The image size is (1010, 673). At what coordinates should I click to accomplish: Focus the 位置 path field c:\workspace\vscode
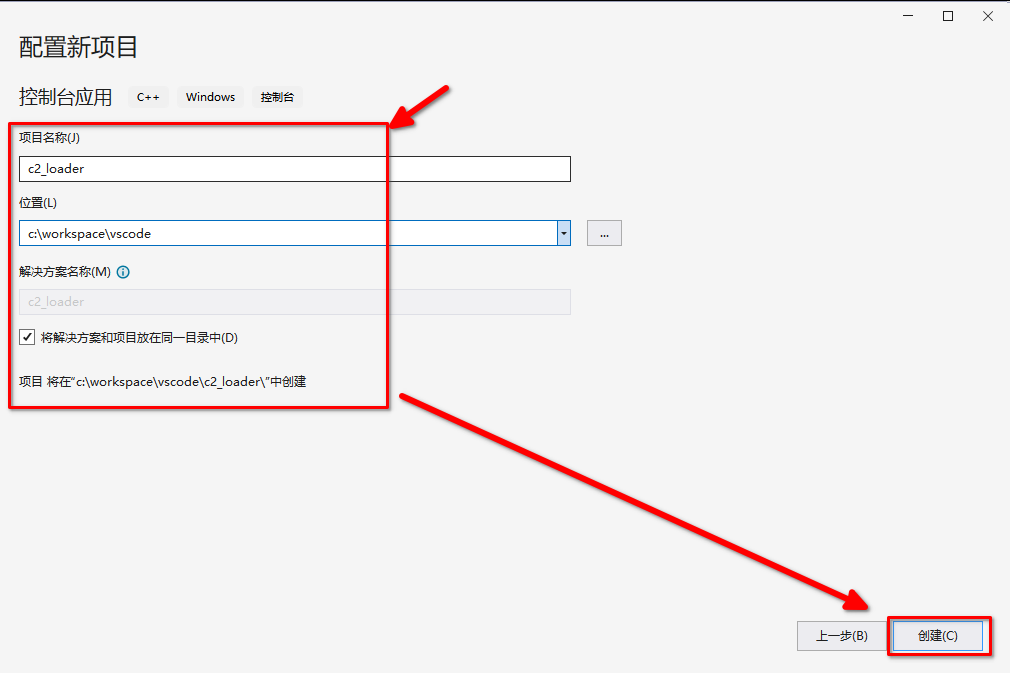287,233
